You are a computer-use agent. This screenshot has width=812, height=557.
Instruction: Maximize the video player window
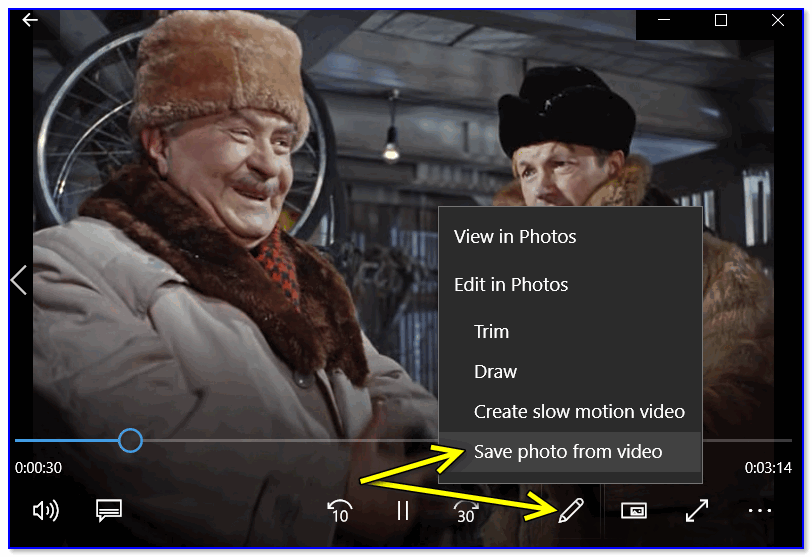tap(721, 20)
